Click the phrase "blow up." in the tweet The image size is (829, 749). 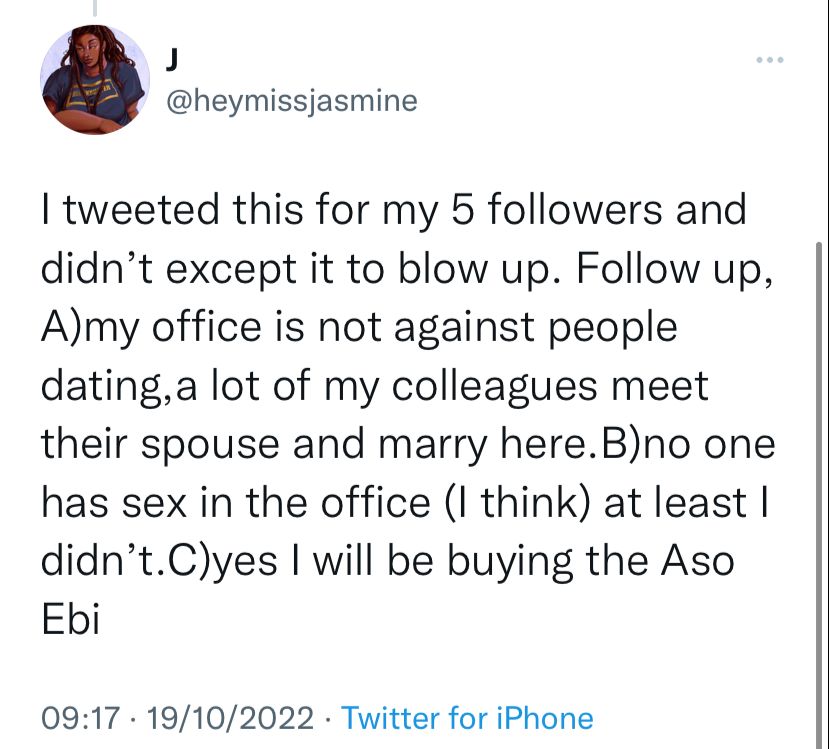pyautogui.click(x=507, y=269)
